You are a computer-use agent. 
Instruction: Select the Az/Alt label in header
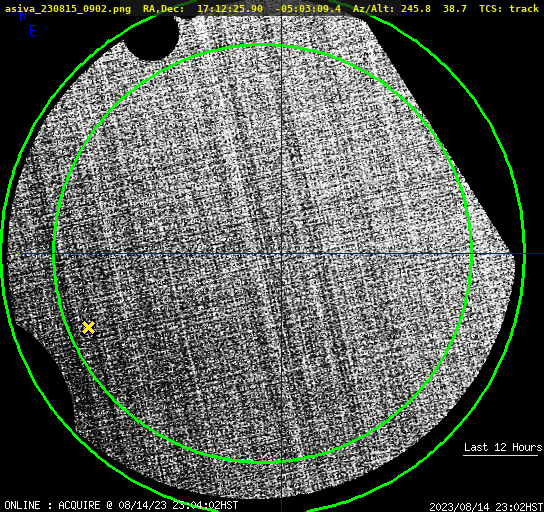(x=373, y=8)
